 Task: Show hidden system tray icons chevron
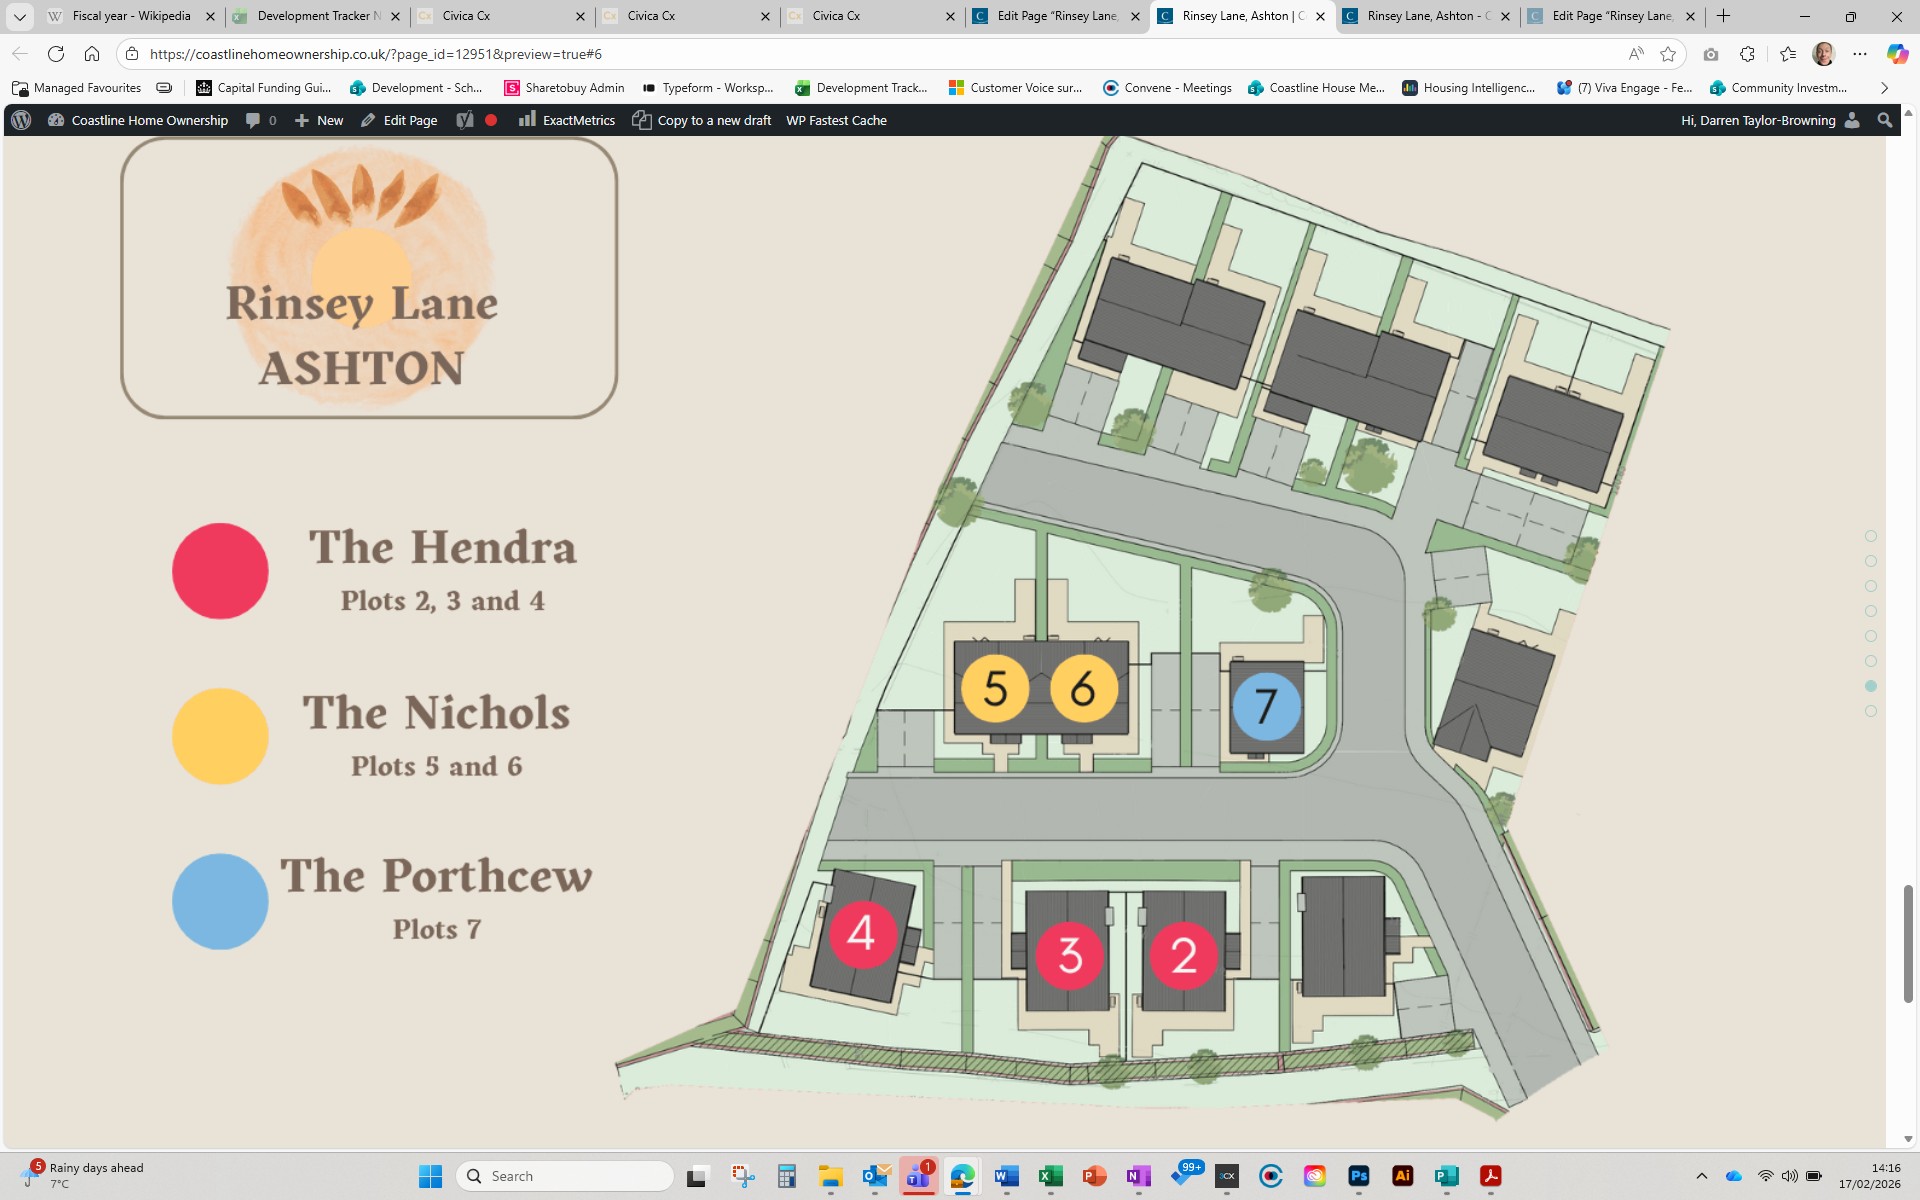(x=1702, y=1176)
